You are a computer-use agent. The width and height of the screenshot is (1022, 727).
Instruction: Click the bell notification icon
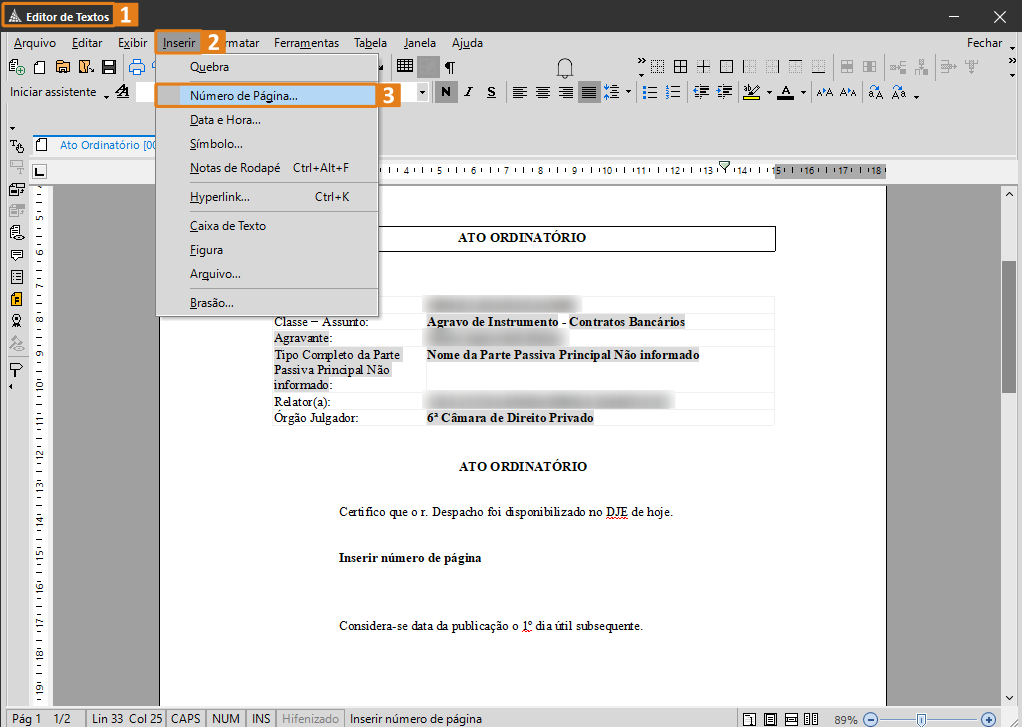point(565,67)
